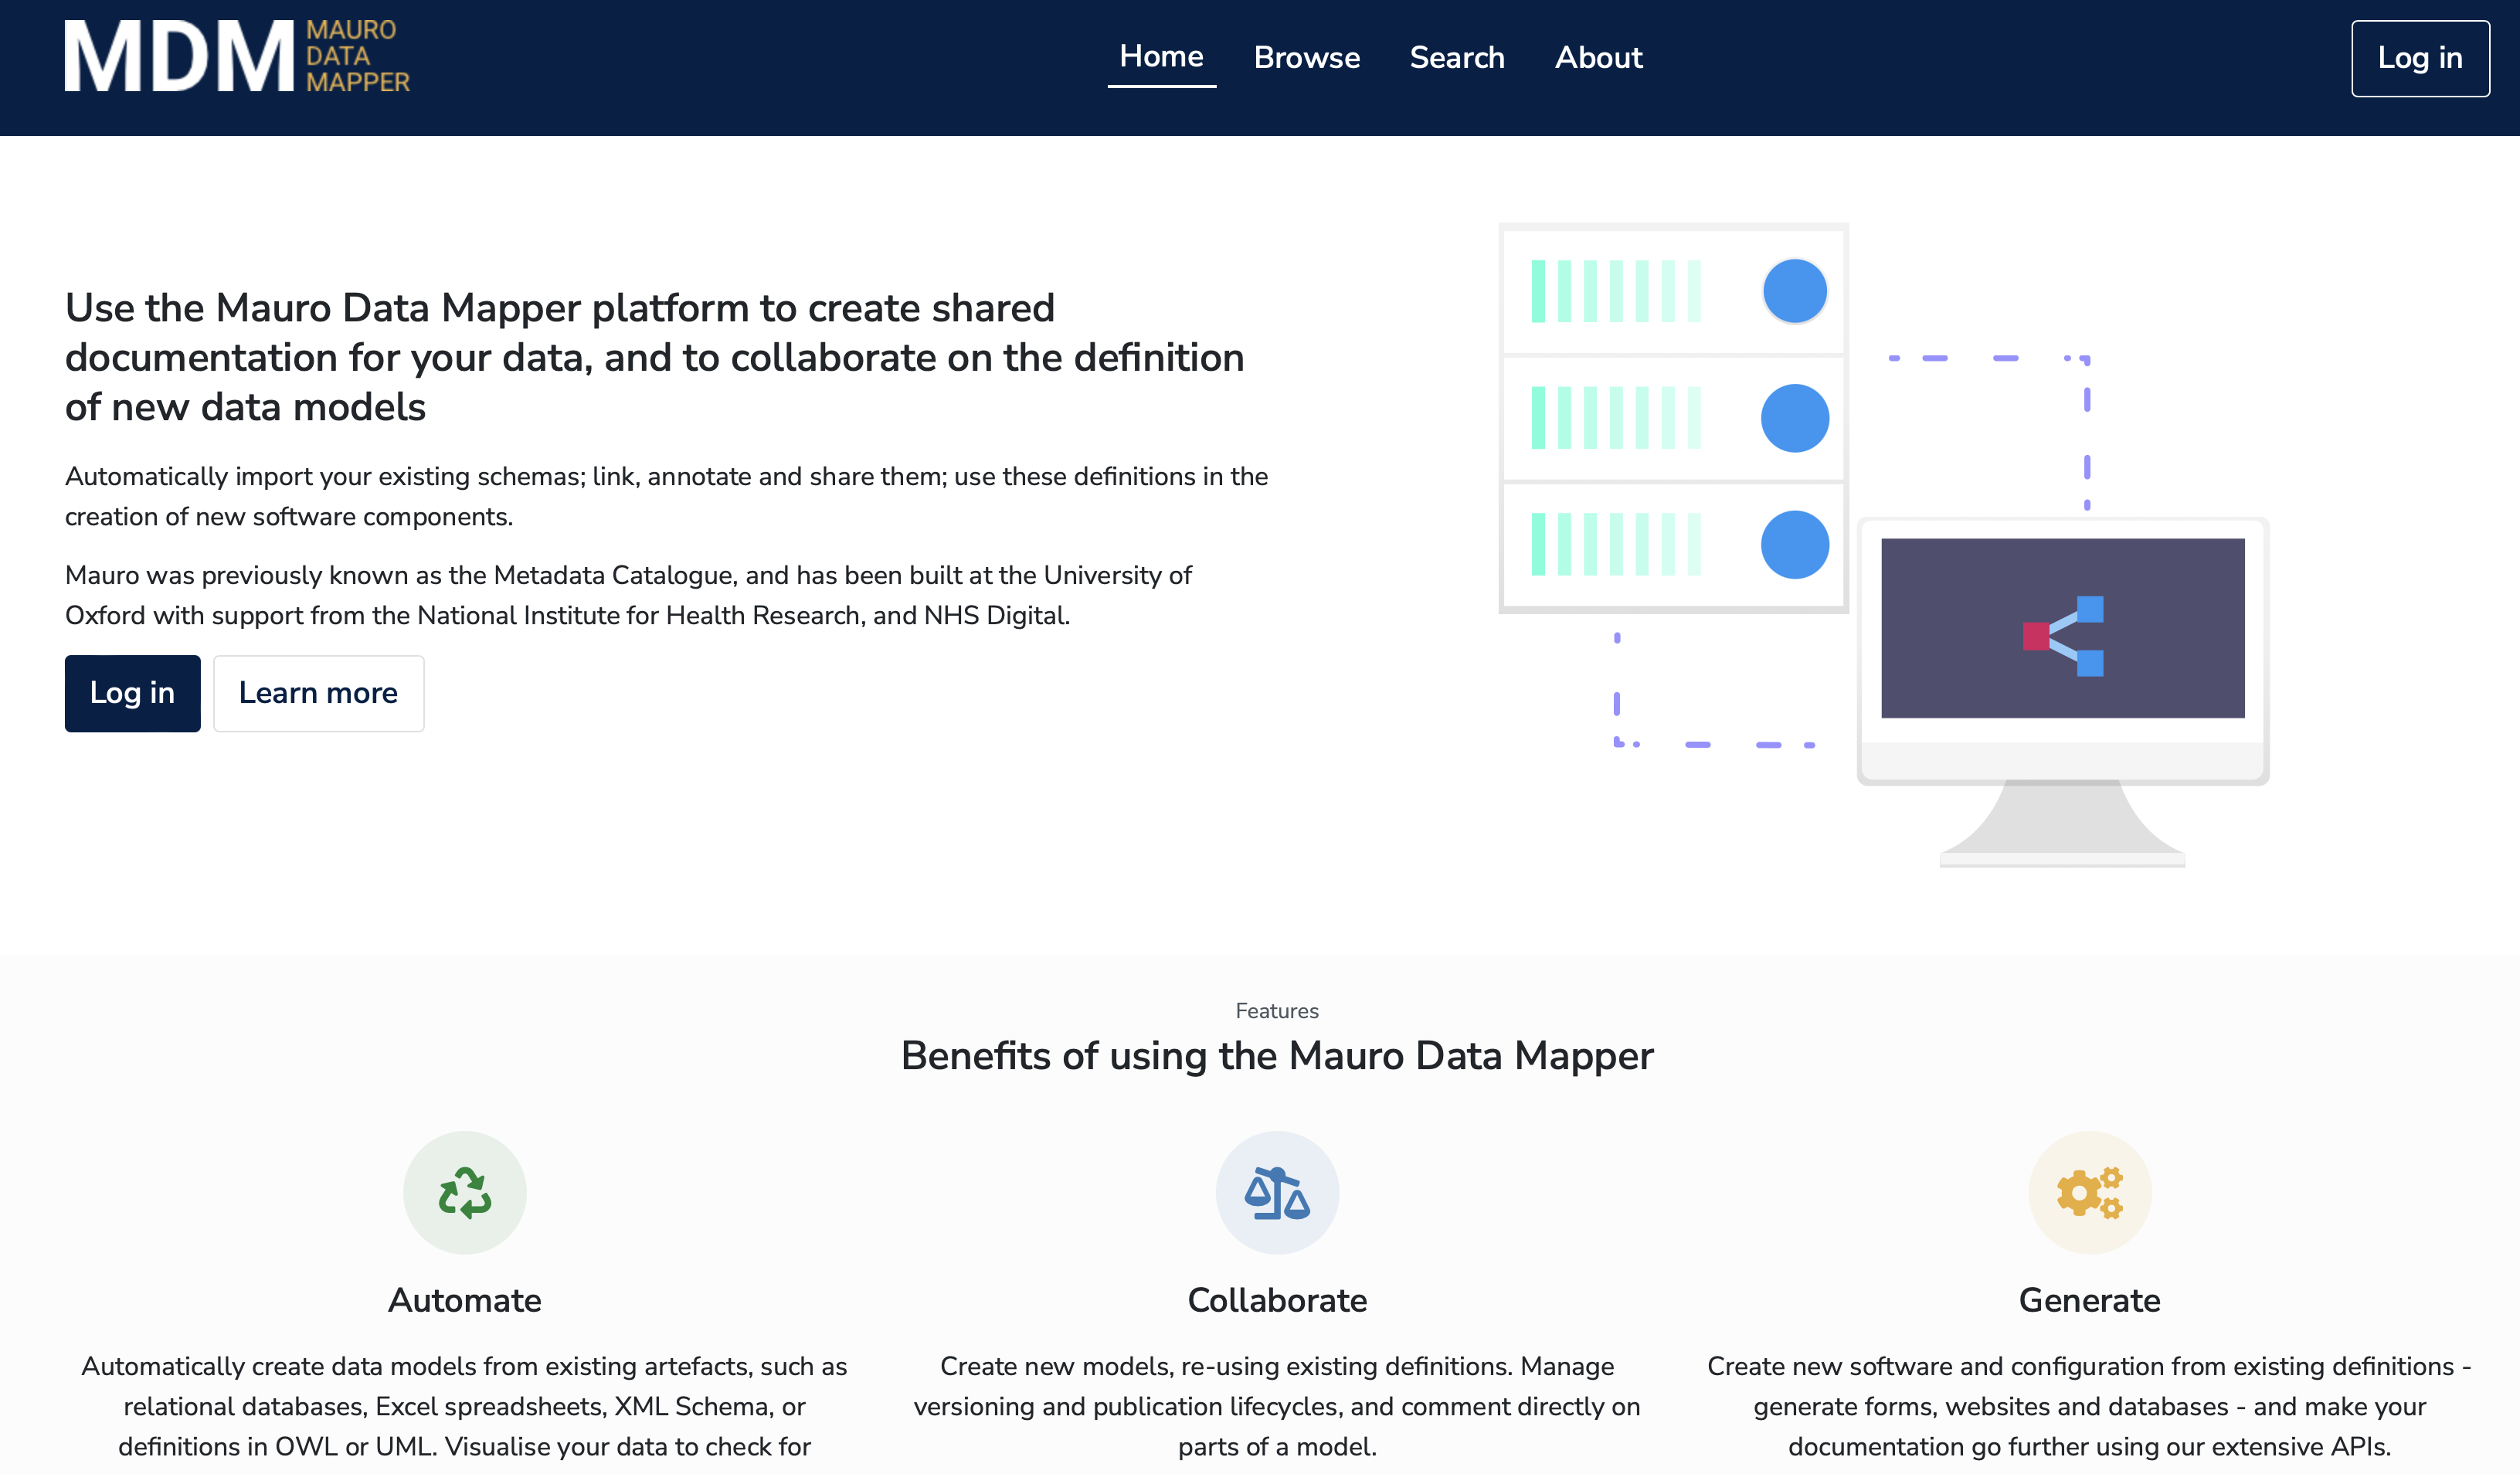Click the middle server row illustration
The width and height of the screenshot is (2520, 1474).
click(x=1673, y=418)
